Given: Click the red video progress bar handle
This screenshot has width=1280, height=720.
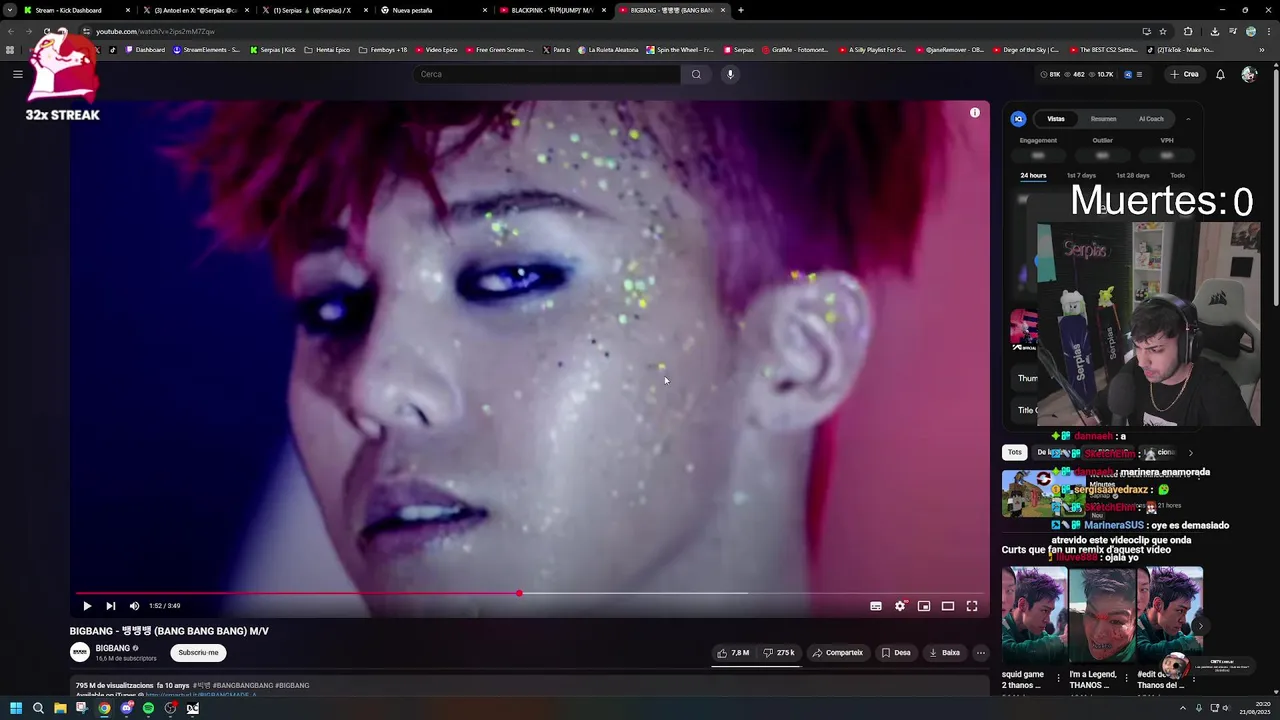Looking at the screenshot, I should (519, 593).
